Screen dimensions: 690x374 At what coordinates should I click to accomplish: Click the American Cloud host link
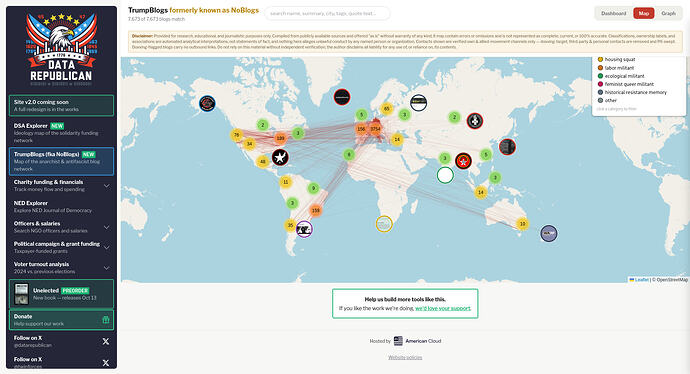pos(417,341)
